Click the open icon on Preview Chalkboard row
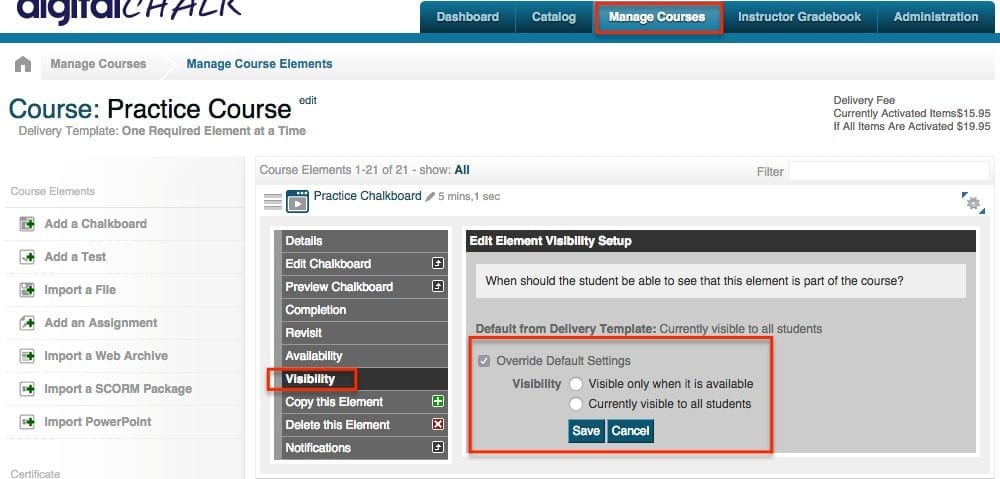Screen dimensions: 1000x479 click(x=438, y=287)
